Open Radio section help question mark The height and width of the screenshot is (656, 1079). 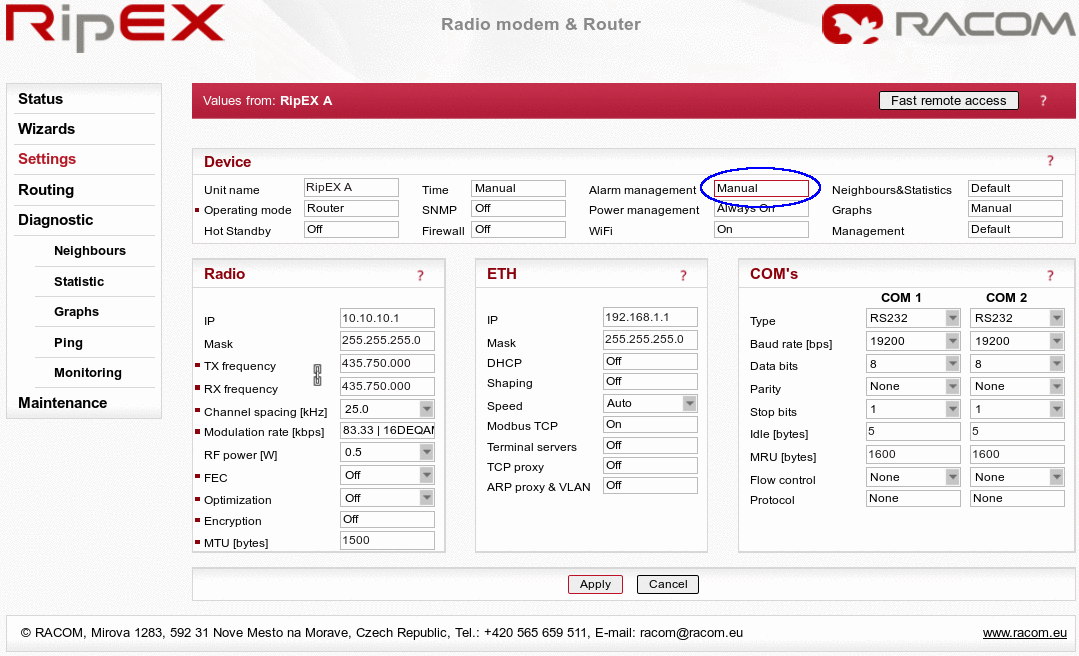click(420, 275)
